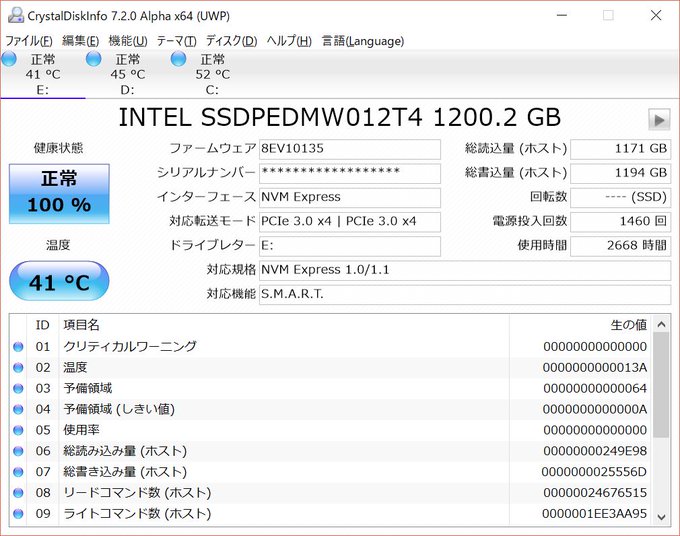Select the クリティカルワーニング row name
This screenshot has width=680, height=536.
[130, 346]
